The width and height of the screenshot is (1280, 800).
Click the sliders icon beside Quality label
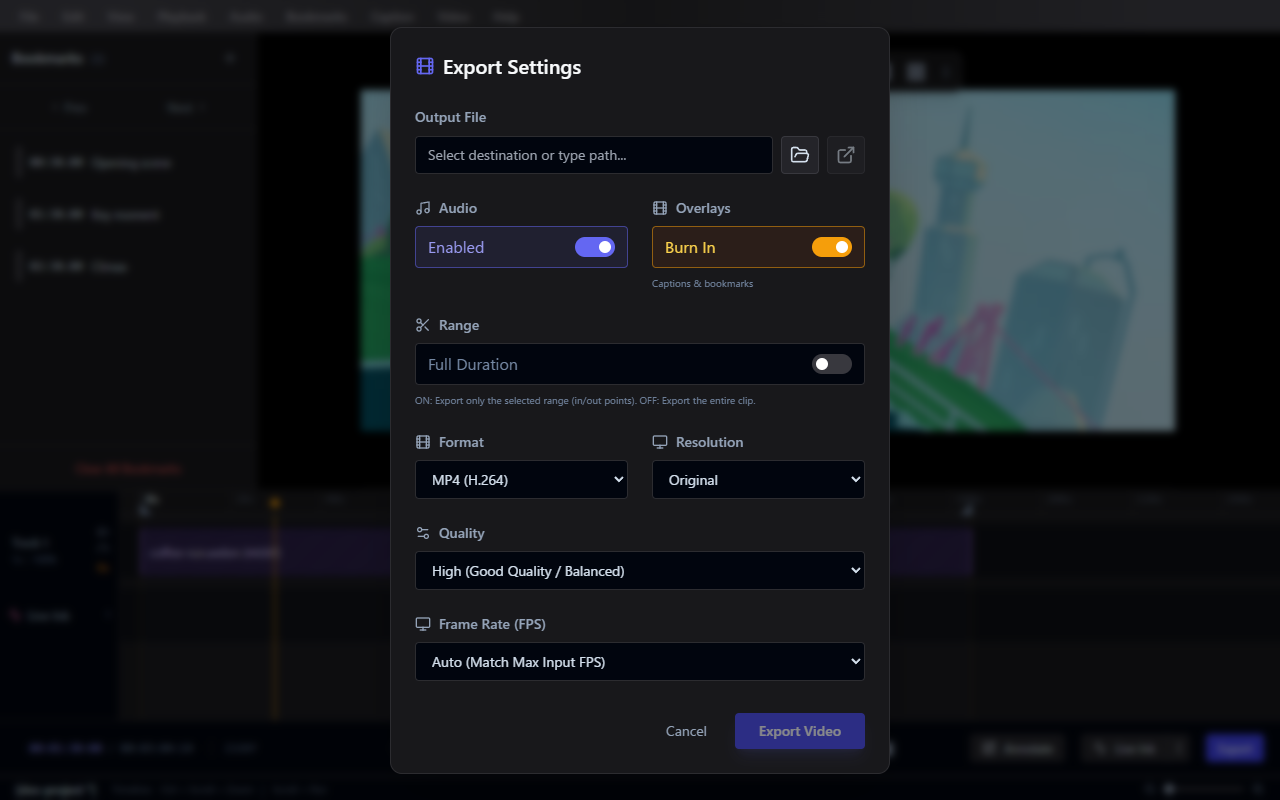point(423,533)
